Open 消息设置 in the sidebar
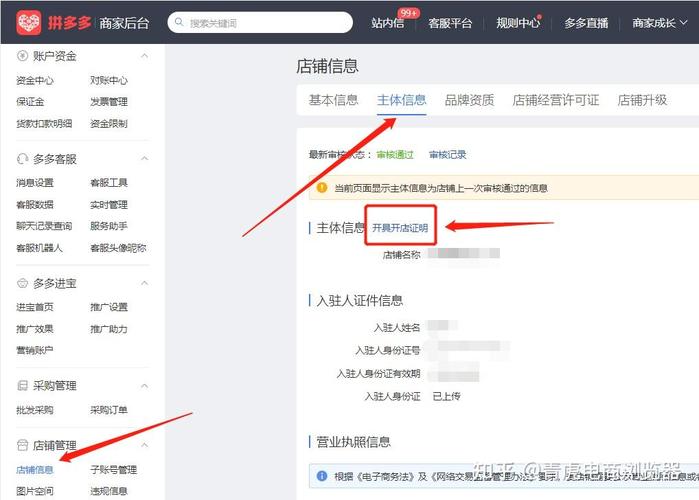Viewport: 699px width, 500px height. (x=35, y=182)
